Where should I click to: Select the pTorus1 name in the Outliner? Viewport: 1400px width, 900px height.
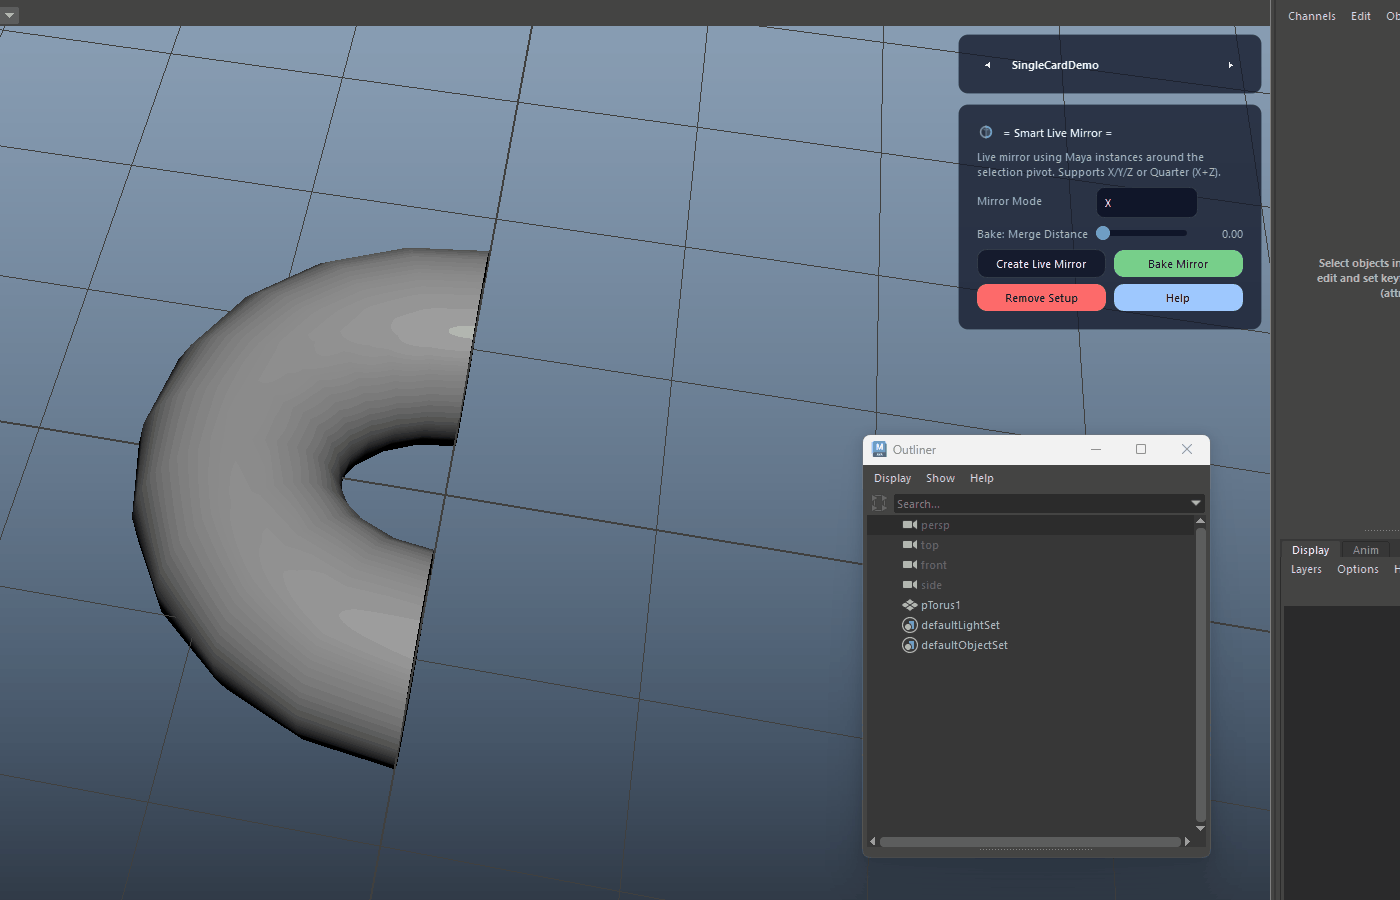pyautogui.click(x=940, y=605)
